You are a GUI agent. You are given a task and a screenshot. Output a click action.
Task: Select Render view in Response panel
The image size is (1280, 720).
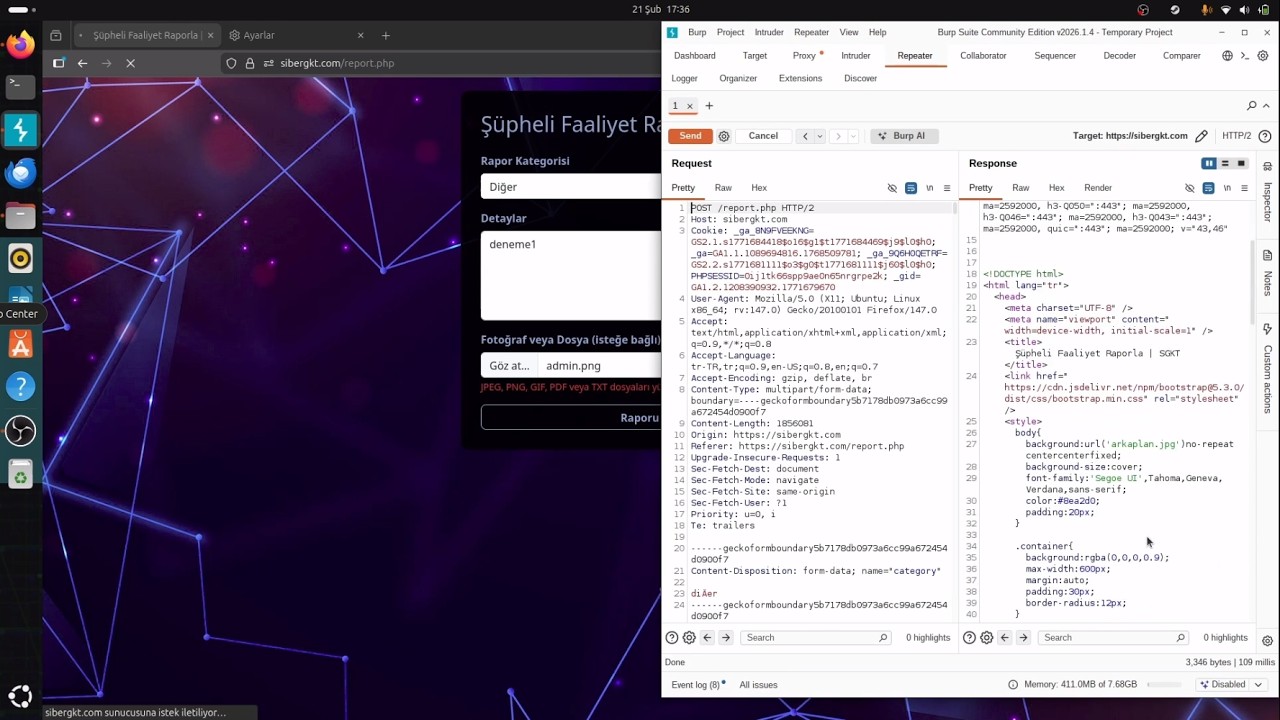[x=1098, y=188]
